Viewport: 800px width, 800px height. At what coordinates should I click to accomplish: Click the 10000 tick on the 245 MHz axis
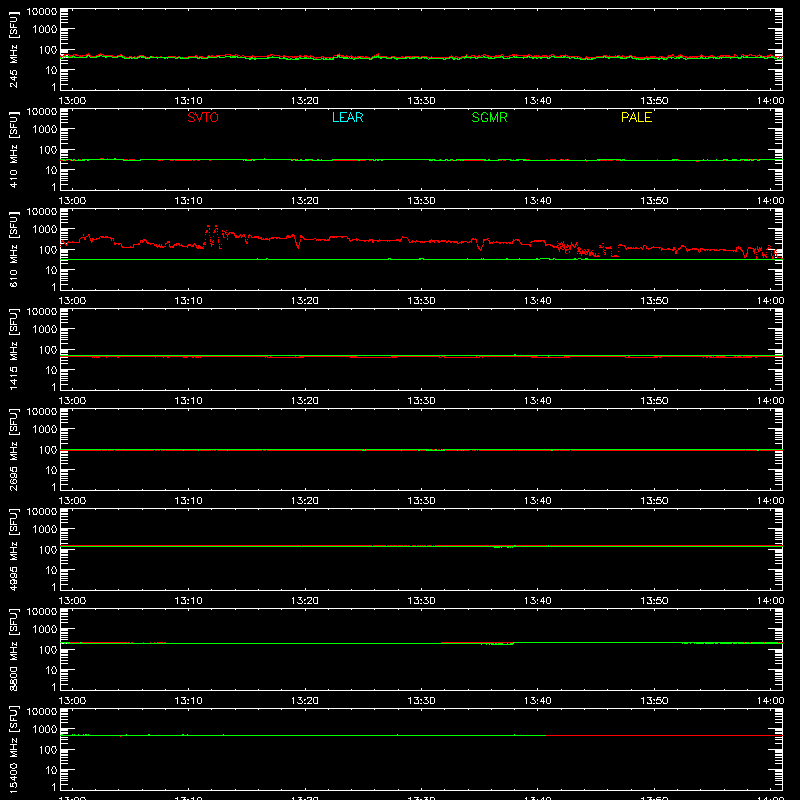click(42, 12)
